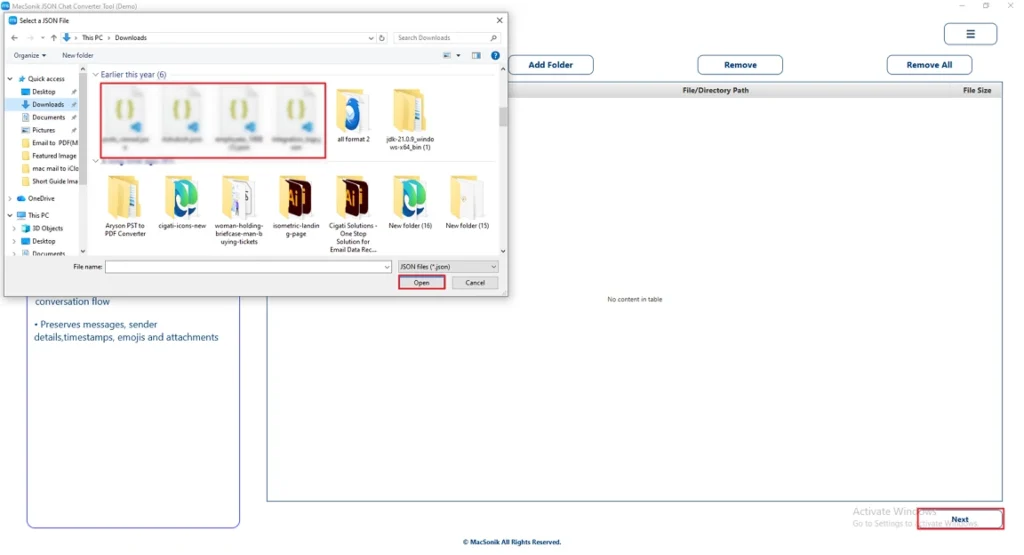This screenshot has height=555, width=1024.
Task: Select the jdk-21.0.9_windows-x64_bin folder
Action: coord(410,119)
